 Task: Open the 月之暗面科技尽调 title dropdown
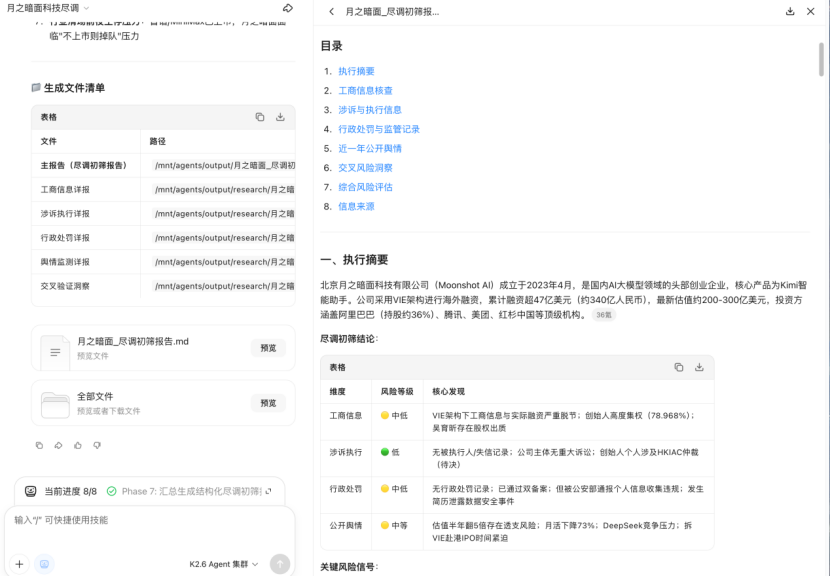48,8
